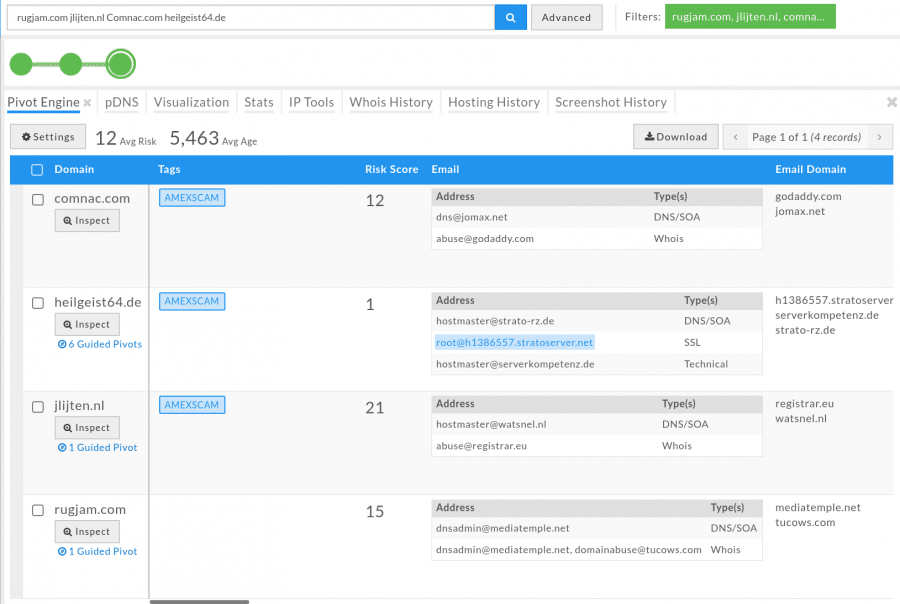Viewport: 900px width, 604px height.
Task: Switch to the pDNS tab
Action: [x=122, y=102]
